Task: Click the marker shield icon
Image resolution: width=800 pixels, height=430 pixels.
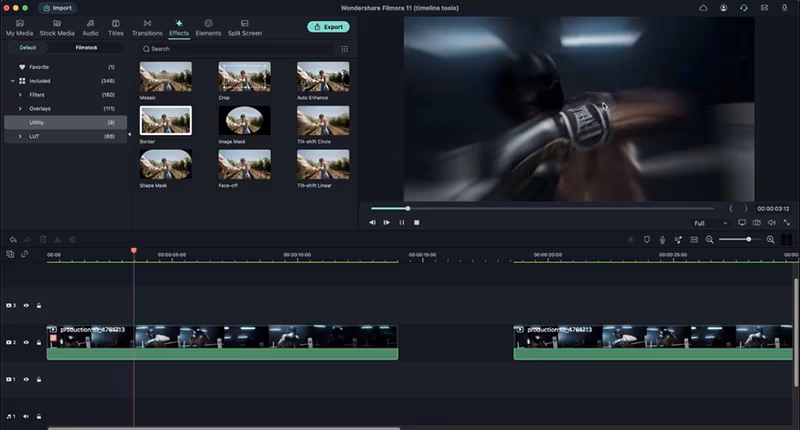Action: [x=646, y=240]
